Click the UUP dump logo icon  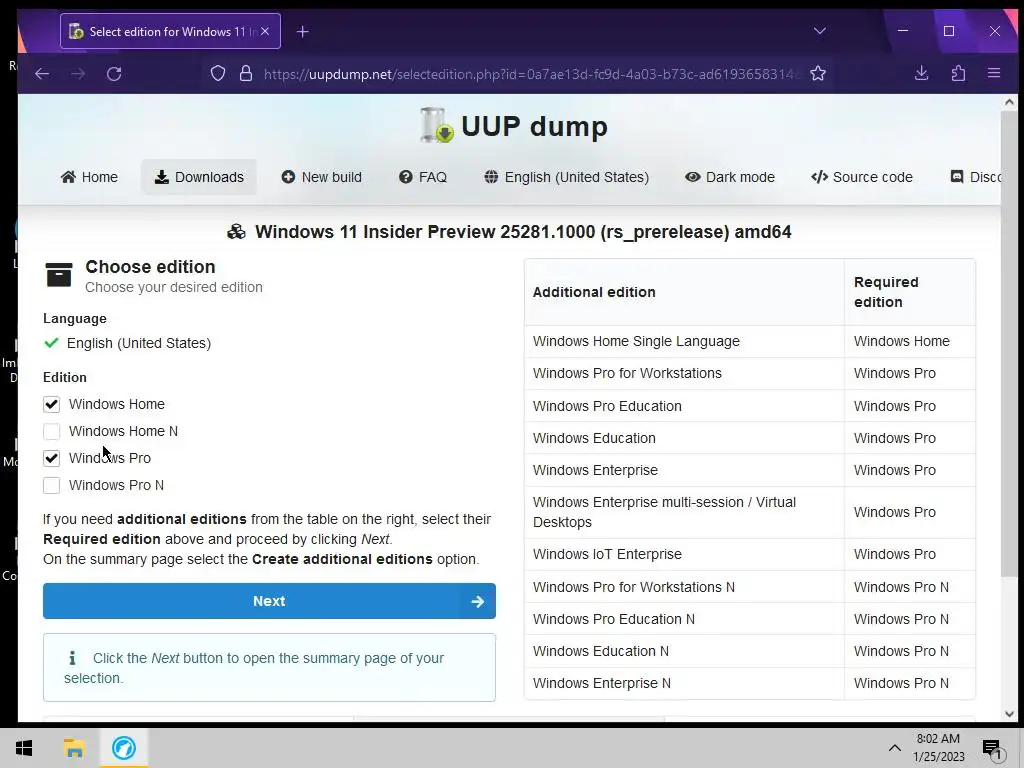click(x=436, y=125)
